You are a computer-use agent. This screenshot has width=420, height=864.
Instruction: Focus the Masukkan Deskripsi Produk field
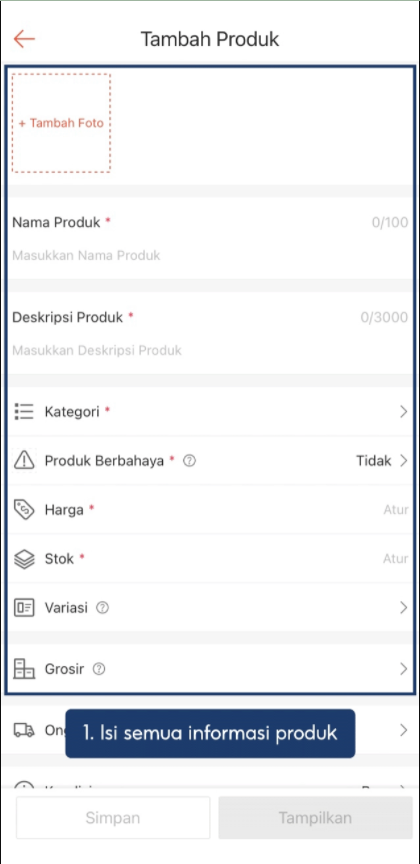pyautogui.click(x=210, y=350)
